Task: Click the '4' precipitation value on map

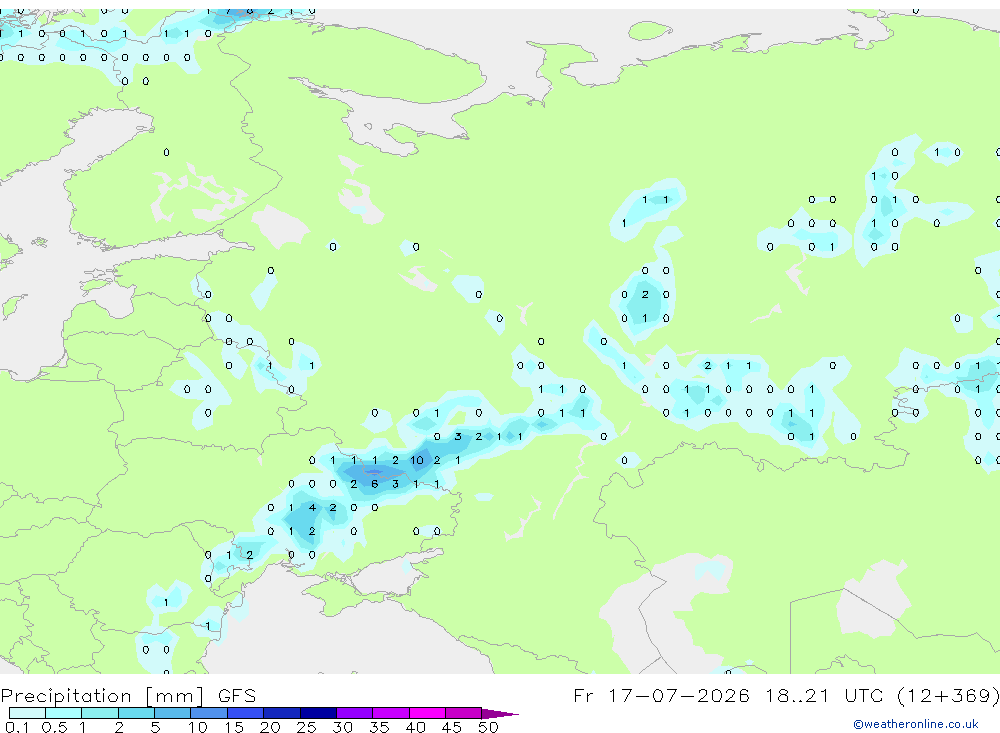Action: [312, 508]
